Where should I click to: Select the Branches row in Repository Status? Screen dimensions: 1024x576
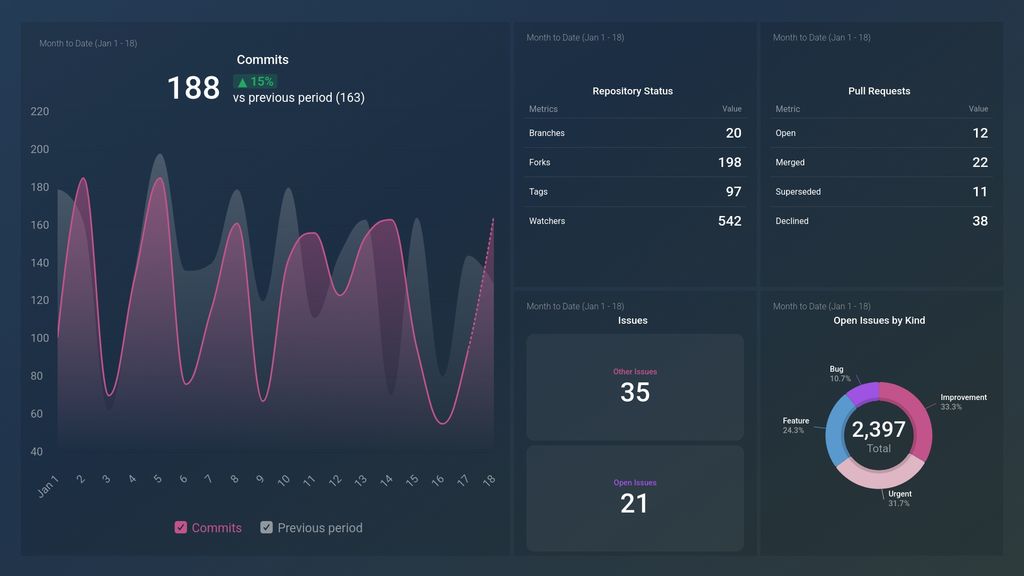635,133
